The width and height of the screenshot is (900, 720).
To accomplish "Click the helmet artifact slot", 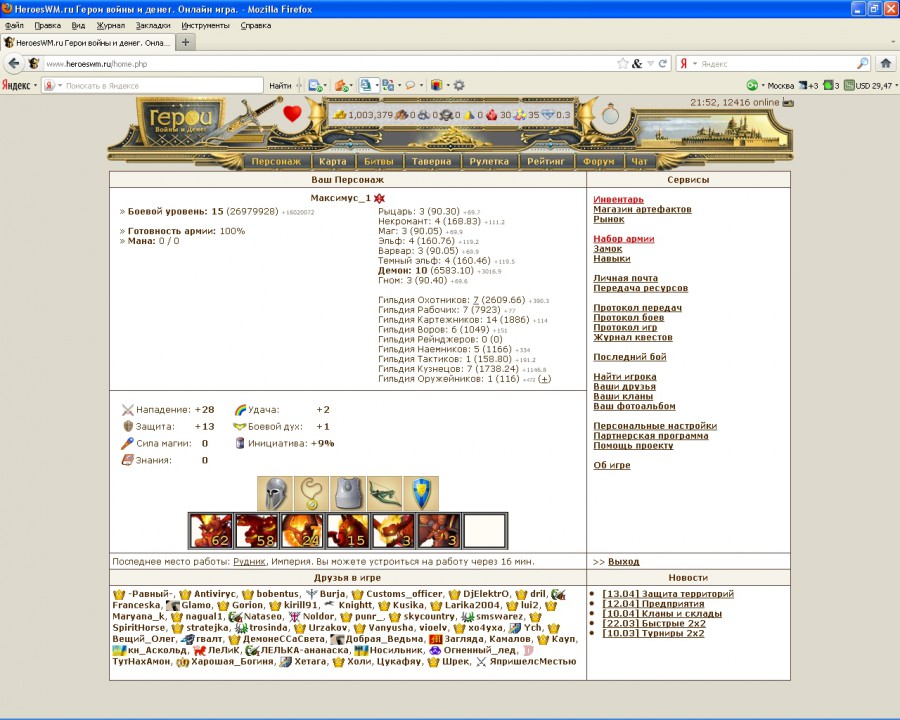I will (275, 493).
